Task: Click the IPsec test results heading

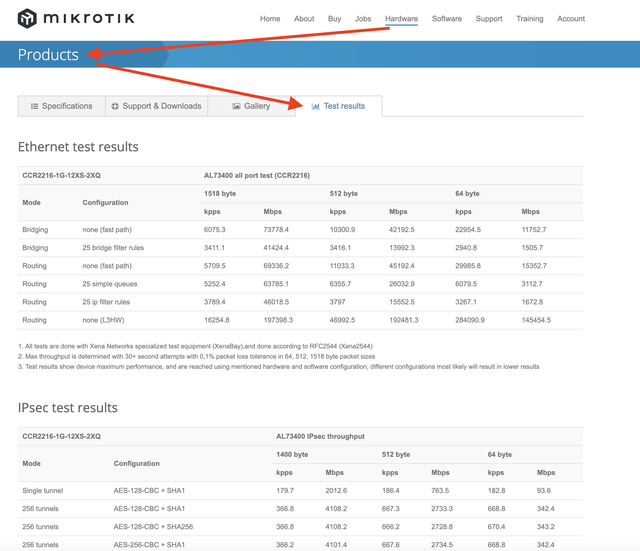Action: 68,407
